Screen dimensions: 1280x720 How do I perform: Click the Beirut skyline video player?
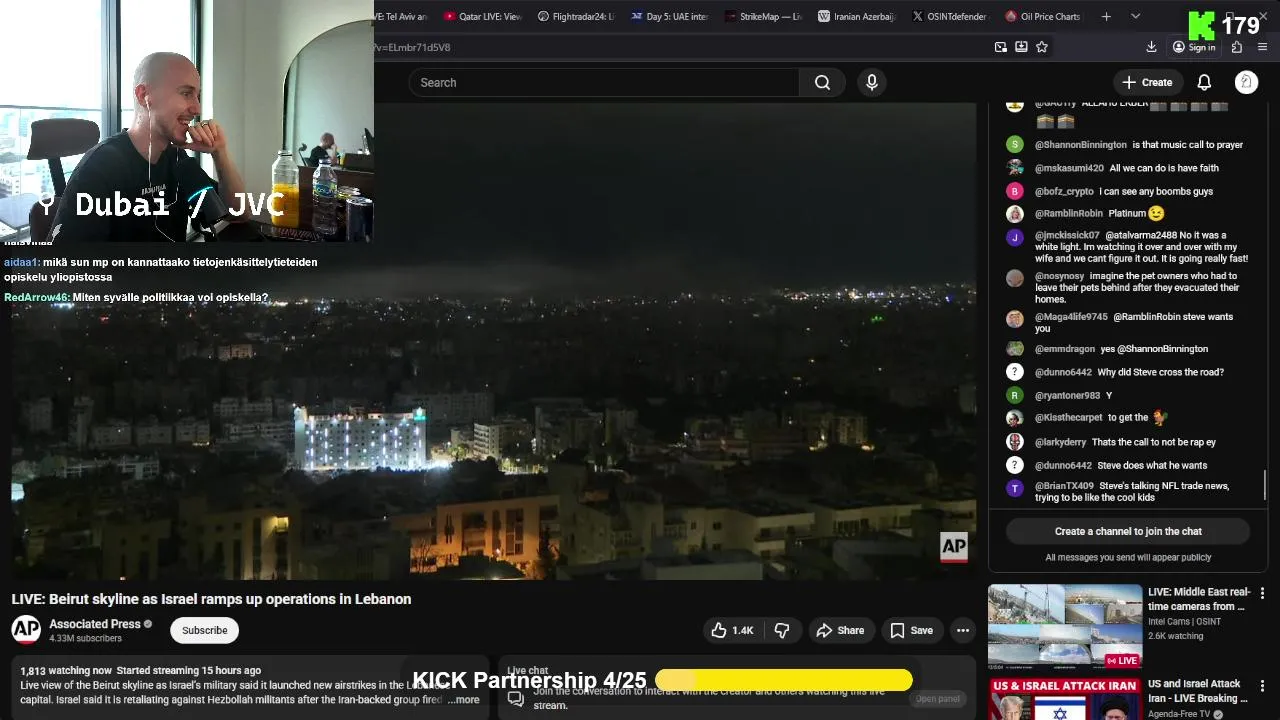tap(493, 341)
